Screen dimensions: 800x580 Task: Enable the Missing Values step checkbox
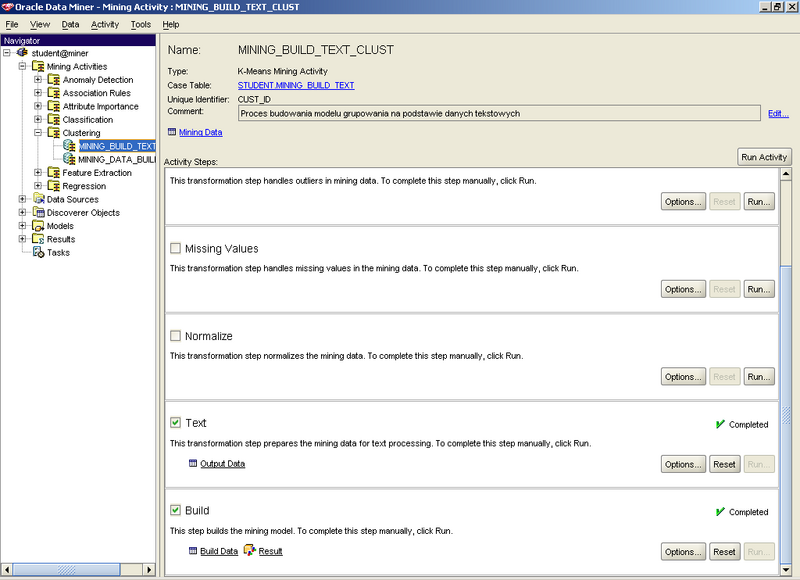176,249
